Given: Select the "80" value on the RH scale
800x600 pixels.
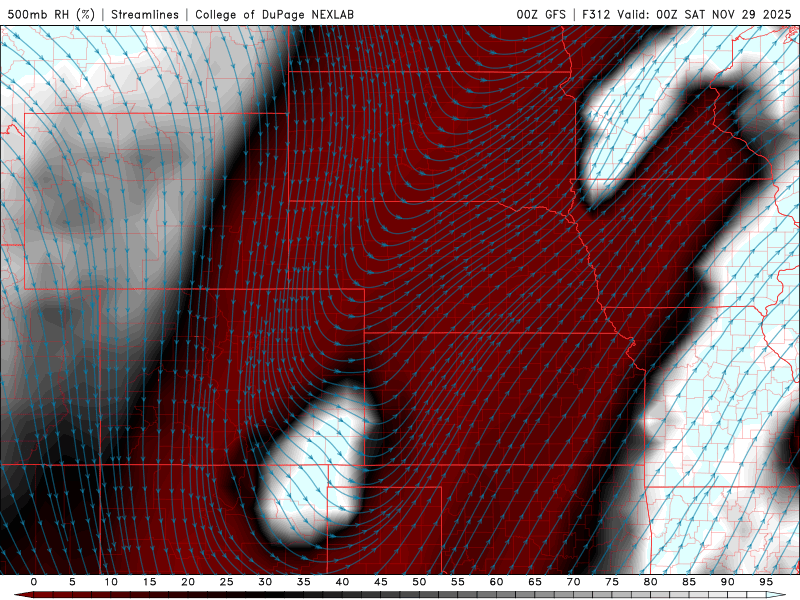Looking at the screenshot, I should 650,582.
